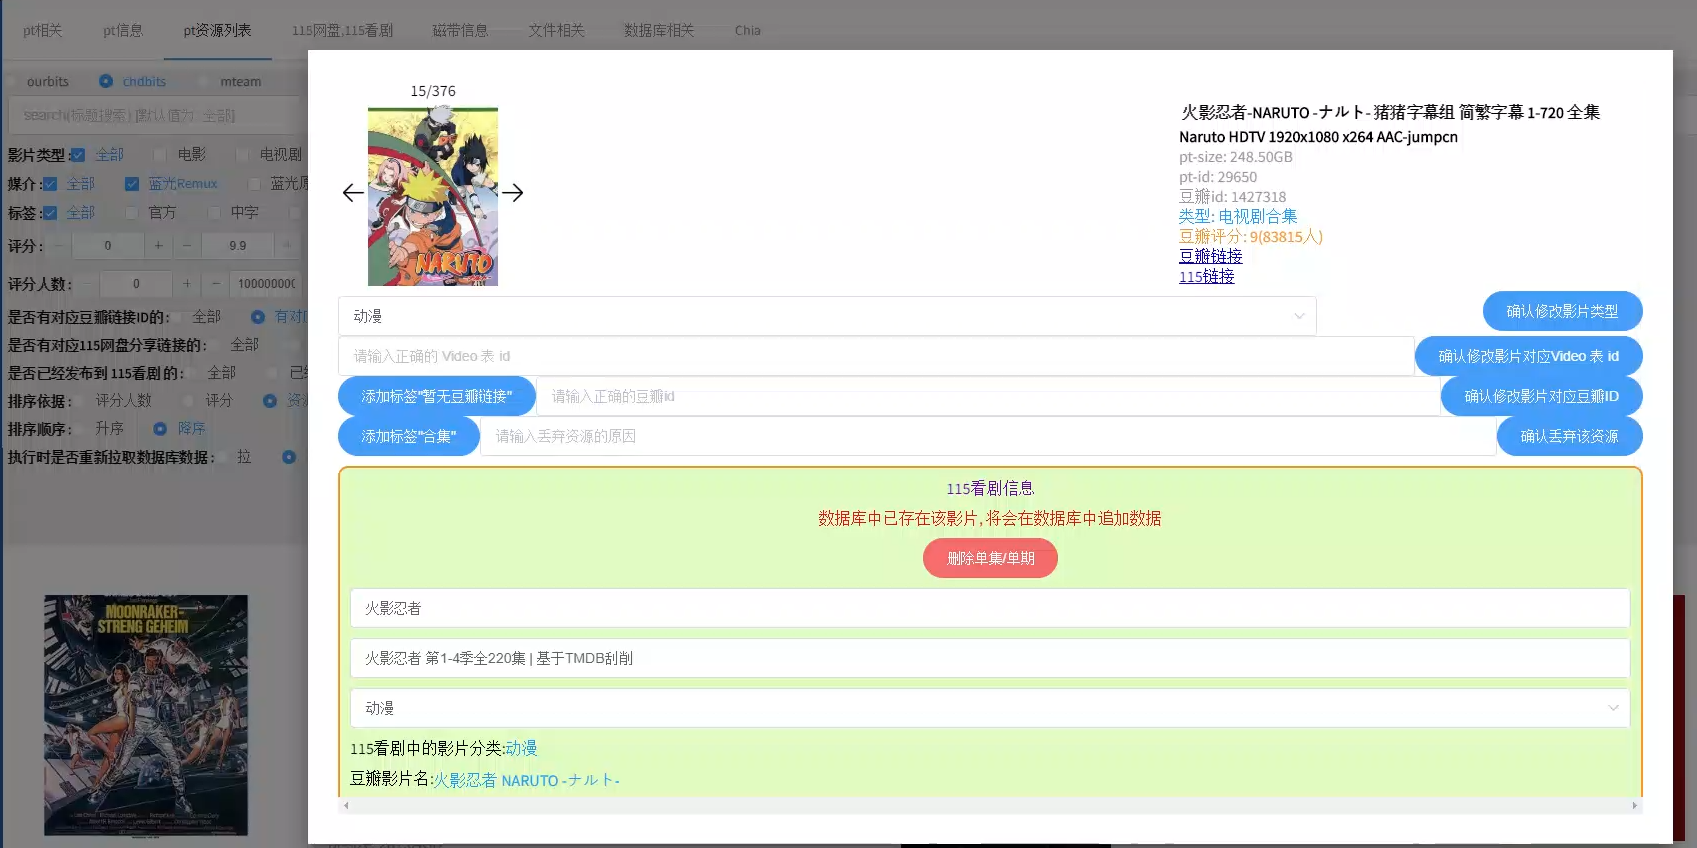Switch to the 磁带信息 tab
Image resolution: width=1697 pixels, height=848 pixels.
[x=460, y=30]
